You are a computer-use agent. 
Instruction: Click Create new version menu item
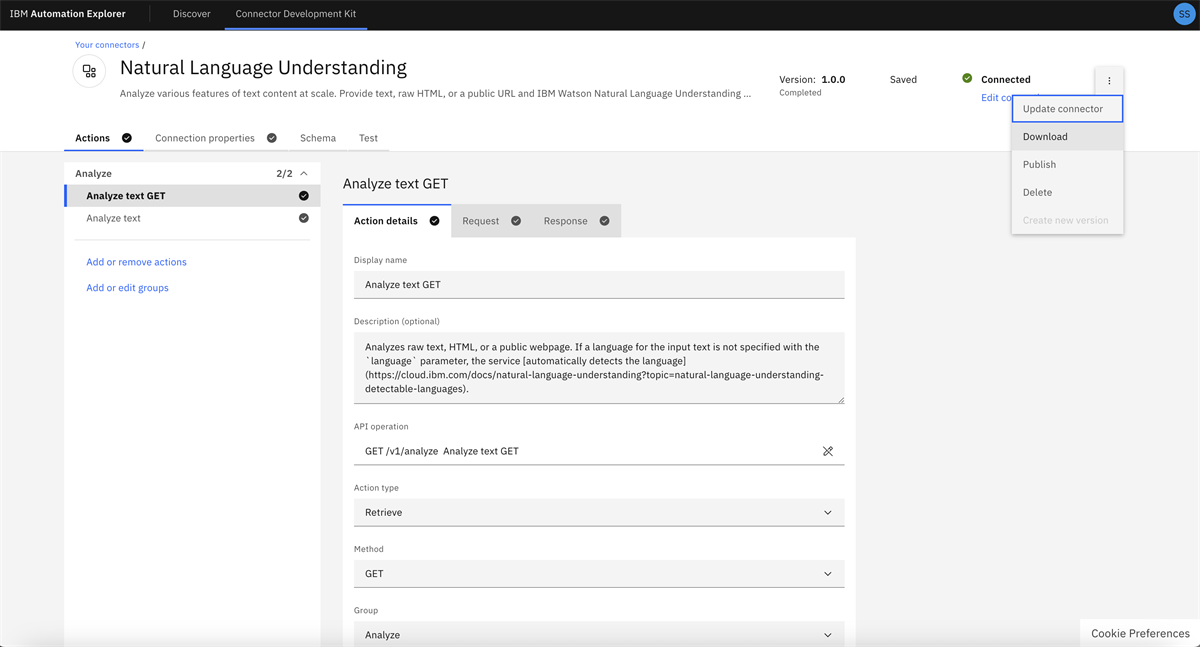tap(1067, 220)
